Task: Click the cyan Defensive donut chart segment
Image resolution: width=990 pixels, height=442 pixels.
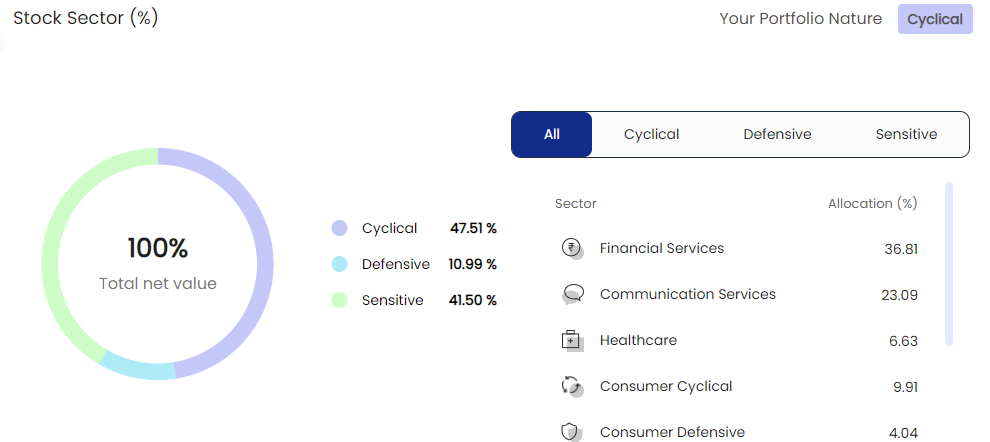Action: 136,368
